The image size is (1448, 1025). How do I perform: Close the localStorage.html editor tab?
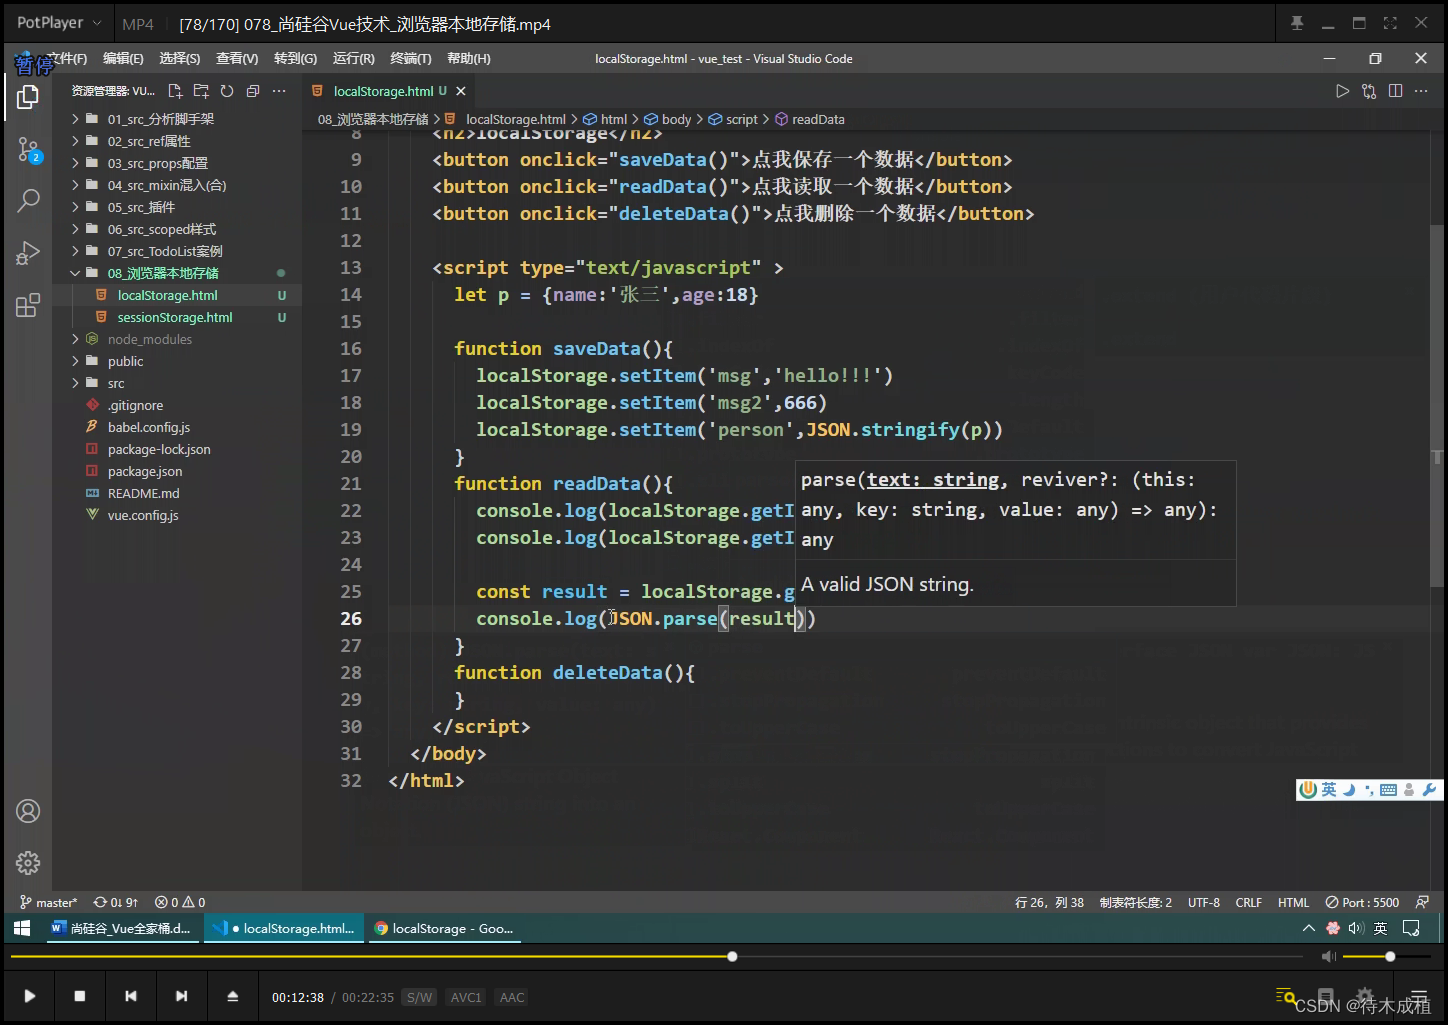(461, 91)
